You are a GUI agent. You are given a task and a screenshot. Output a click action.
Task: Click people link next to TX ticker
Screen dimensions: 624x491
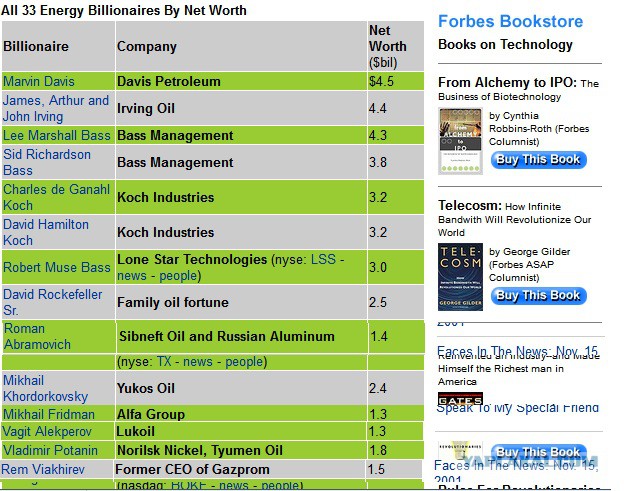click(244, 362)
